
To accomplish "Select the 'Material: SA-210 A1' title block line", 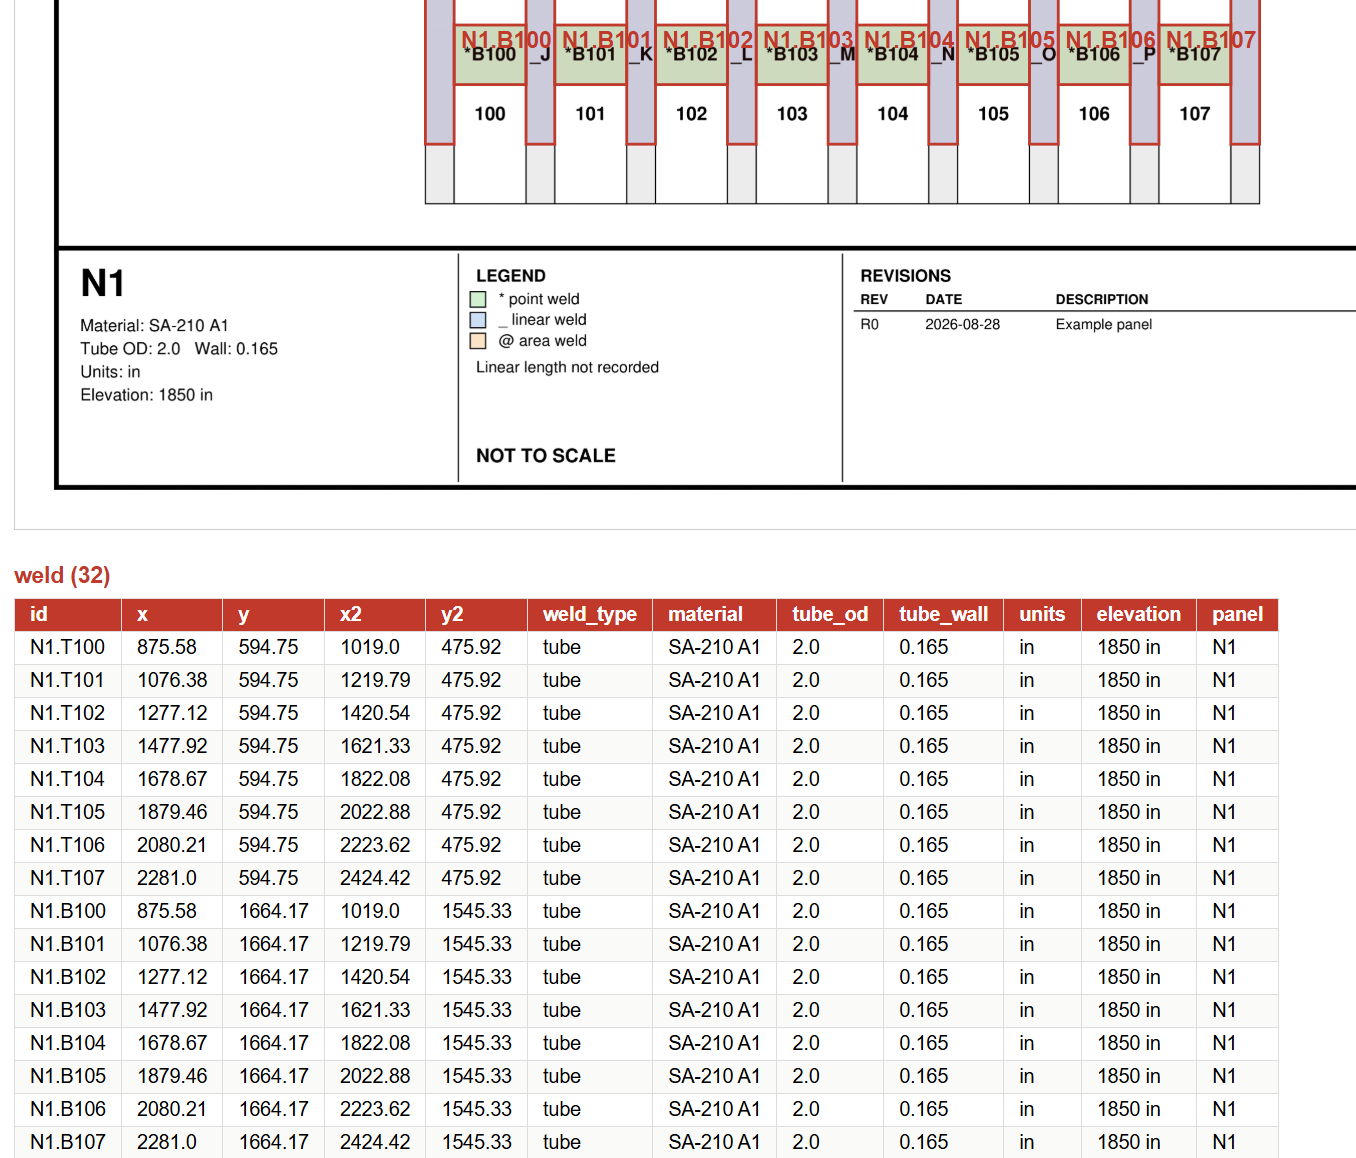I will click(154, 326).
